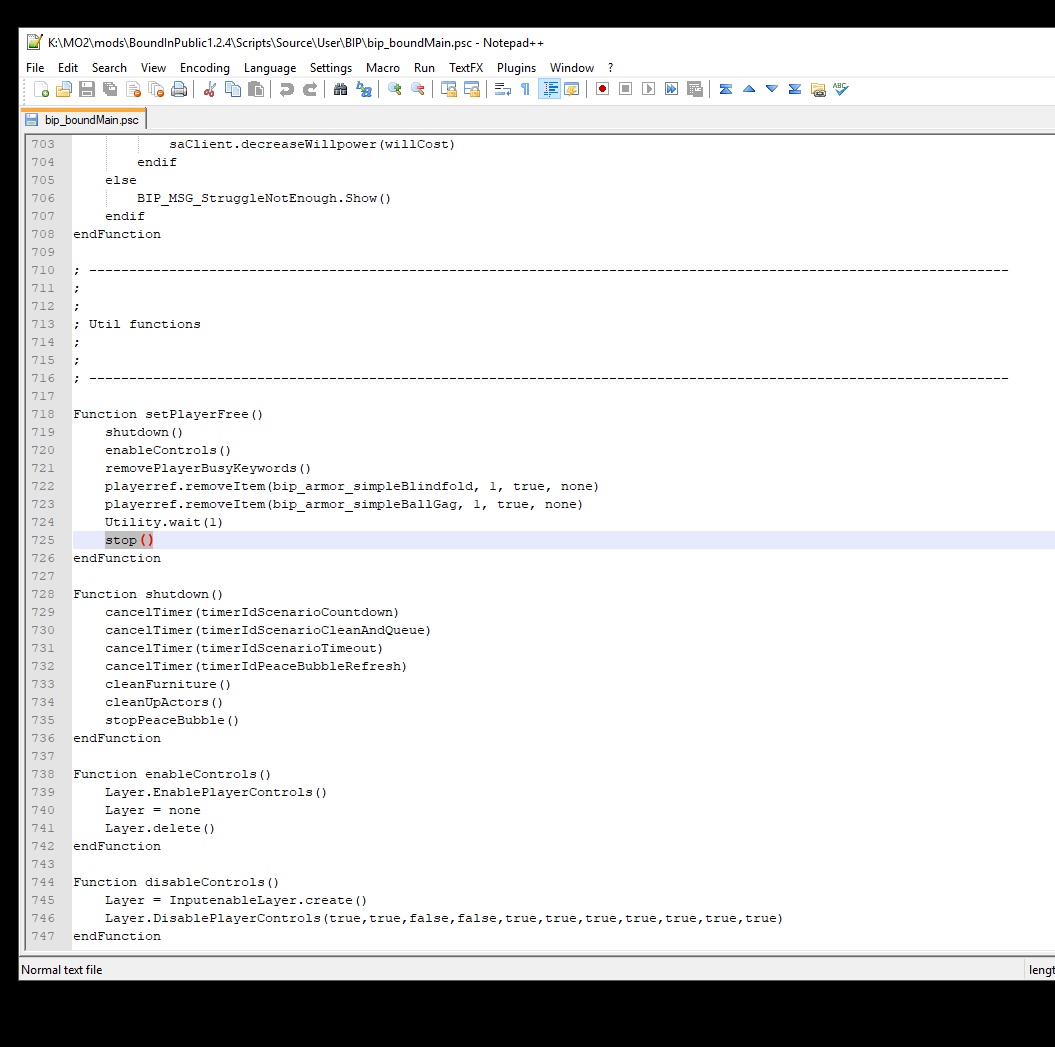Click the Open file folder icon

[x=64, y=89]
